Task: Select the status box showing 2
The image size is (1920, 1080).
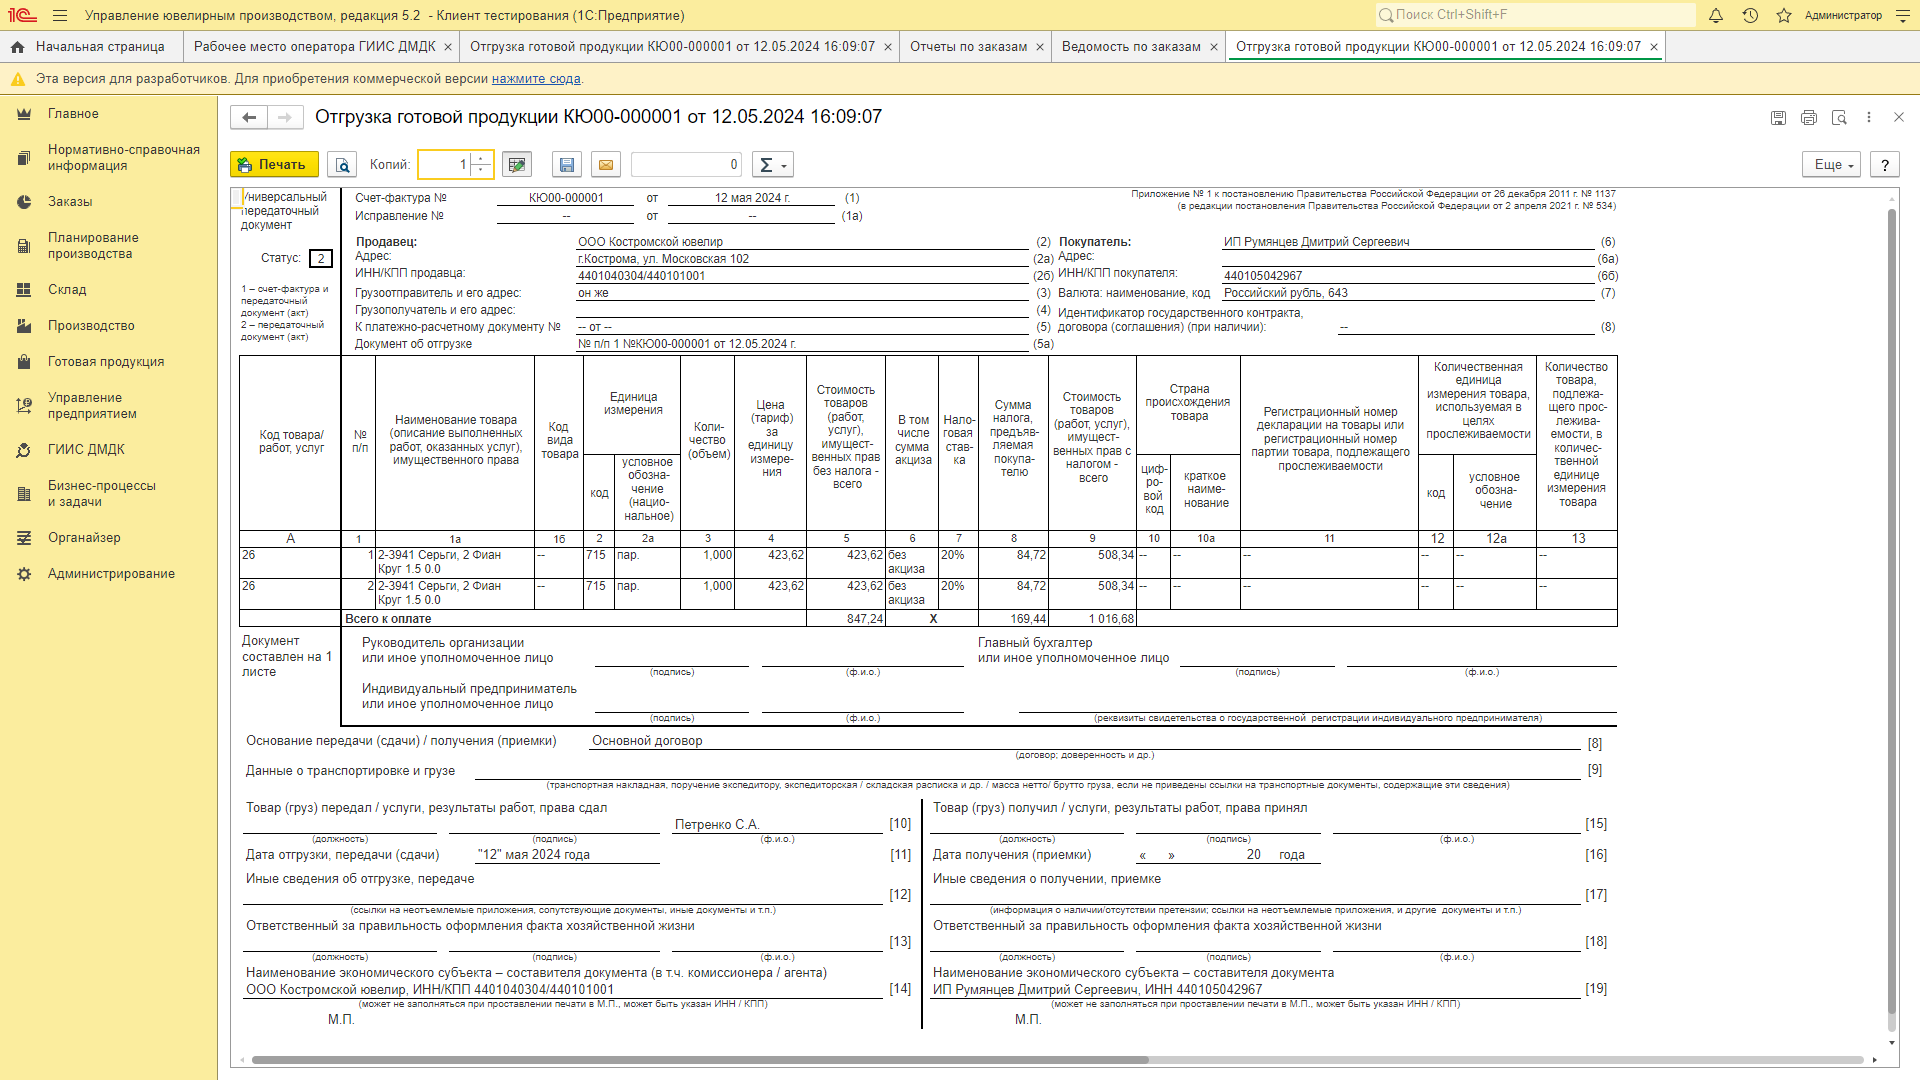Action: click(x=321, y=259)
